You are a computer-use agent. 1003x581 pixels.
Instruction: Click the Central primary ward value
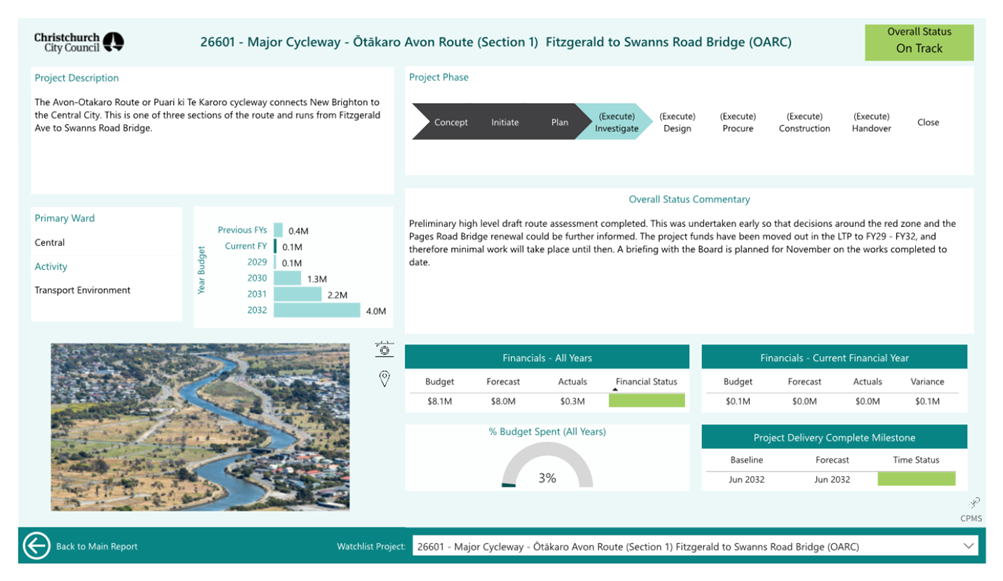click(x=49, y=243)
